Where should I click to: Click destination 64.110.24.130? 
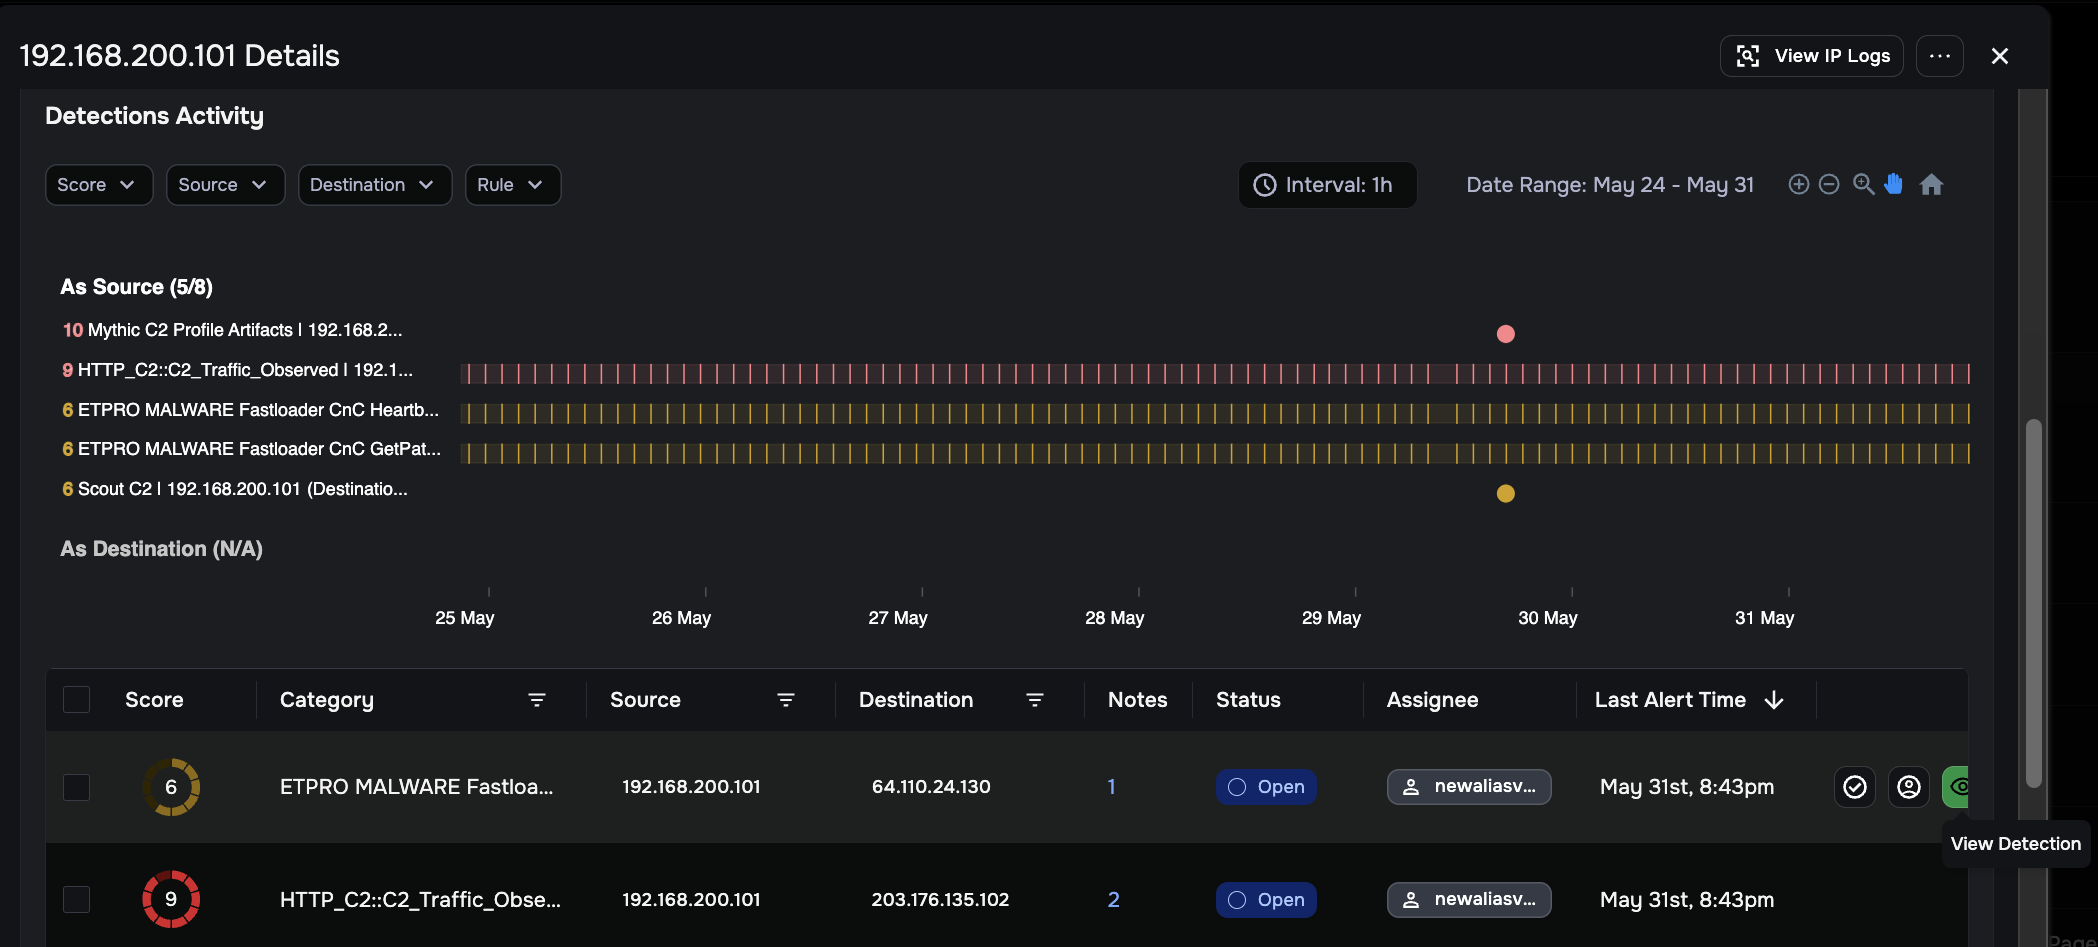point(931,787)
